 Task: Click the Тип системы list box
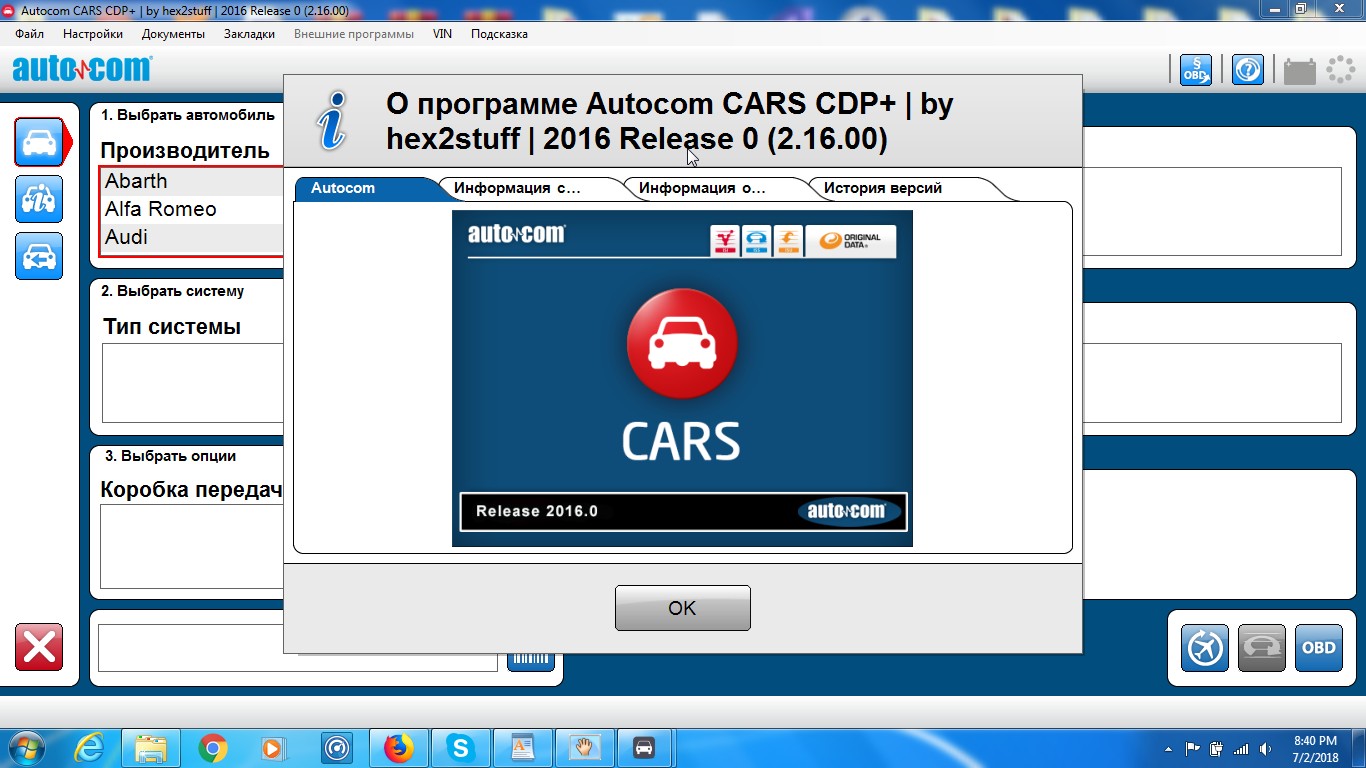point(193,383)
